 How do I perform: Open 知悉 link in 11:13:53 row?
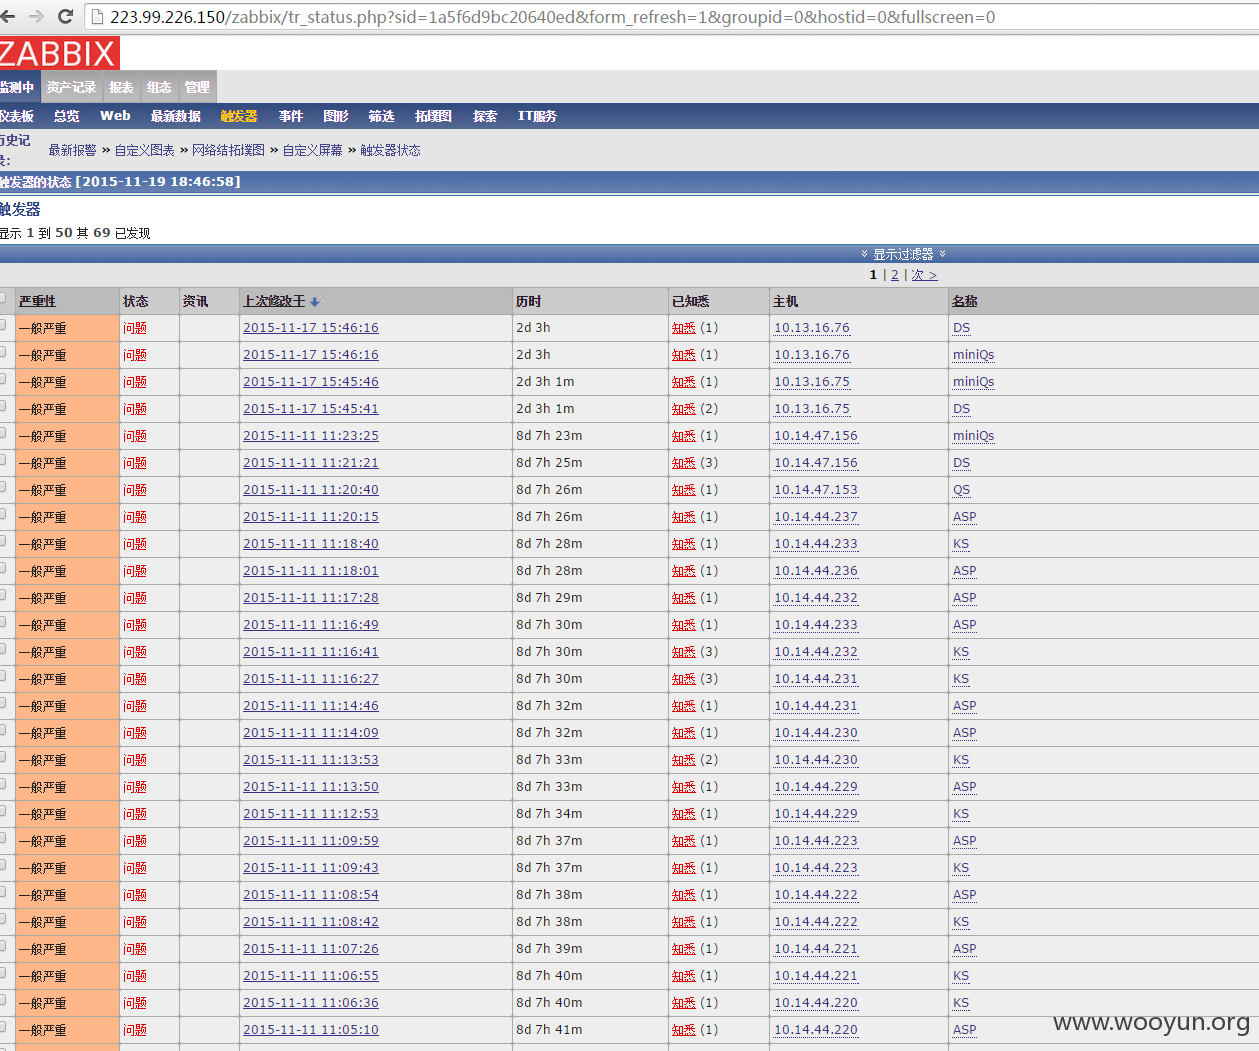click(x=684, y=760)
